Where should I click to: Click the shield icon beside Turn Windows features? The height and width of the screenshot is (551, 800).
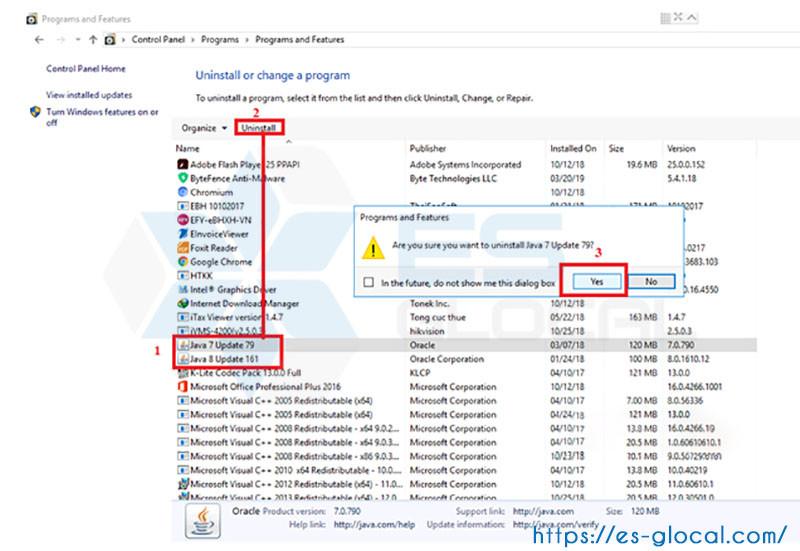pyautogui.click(x=35, y=112)
